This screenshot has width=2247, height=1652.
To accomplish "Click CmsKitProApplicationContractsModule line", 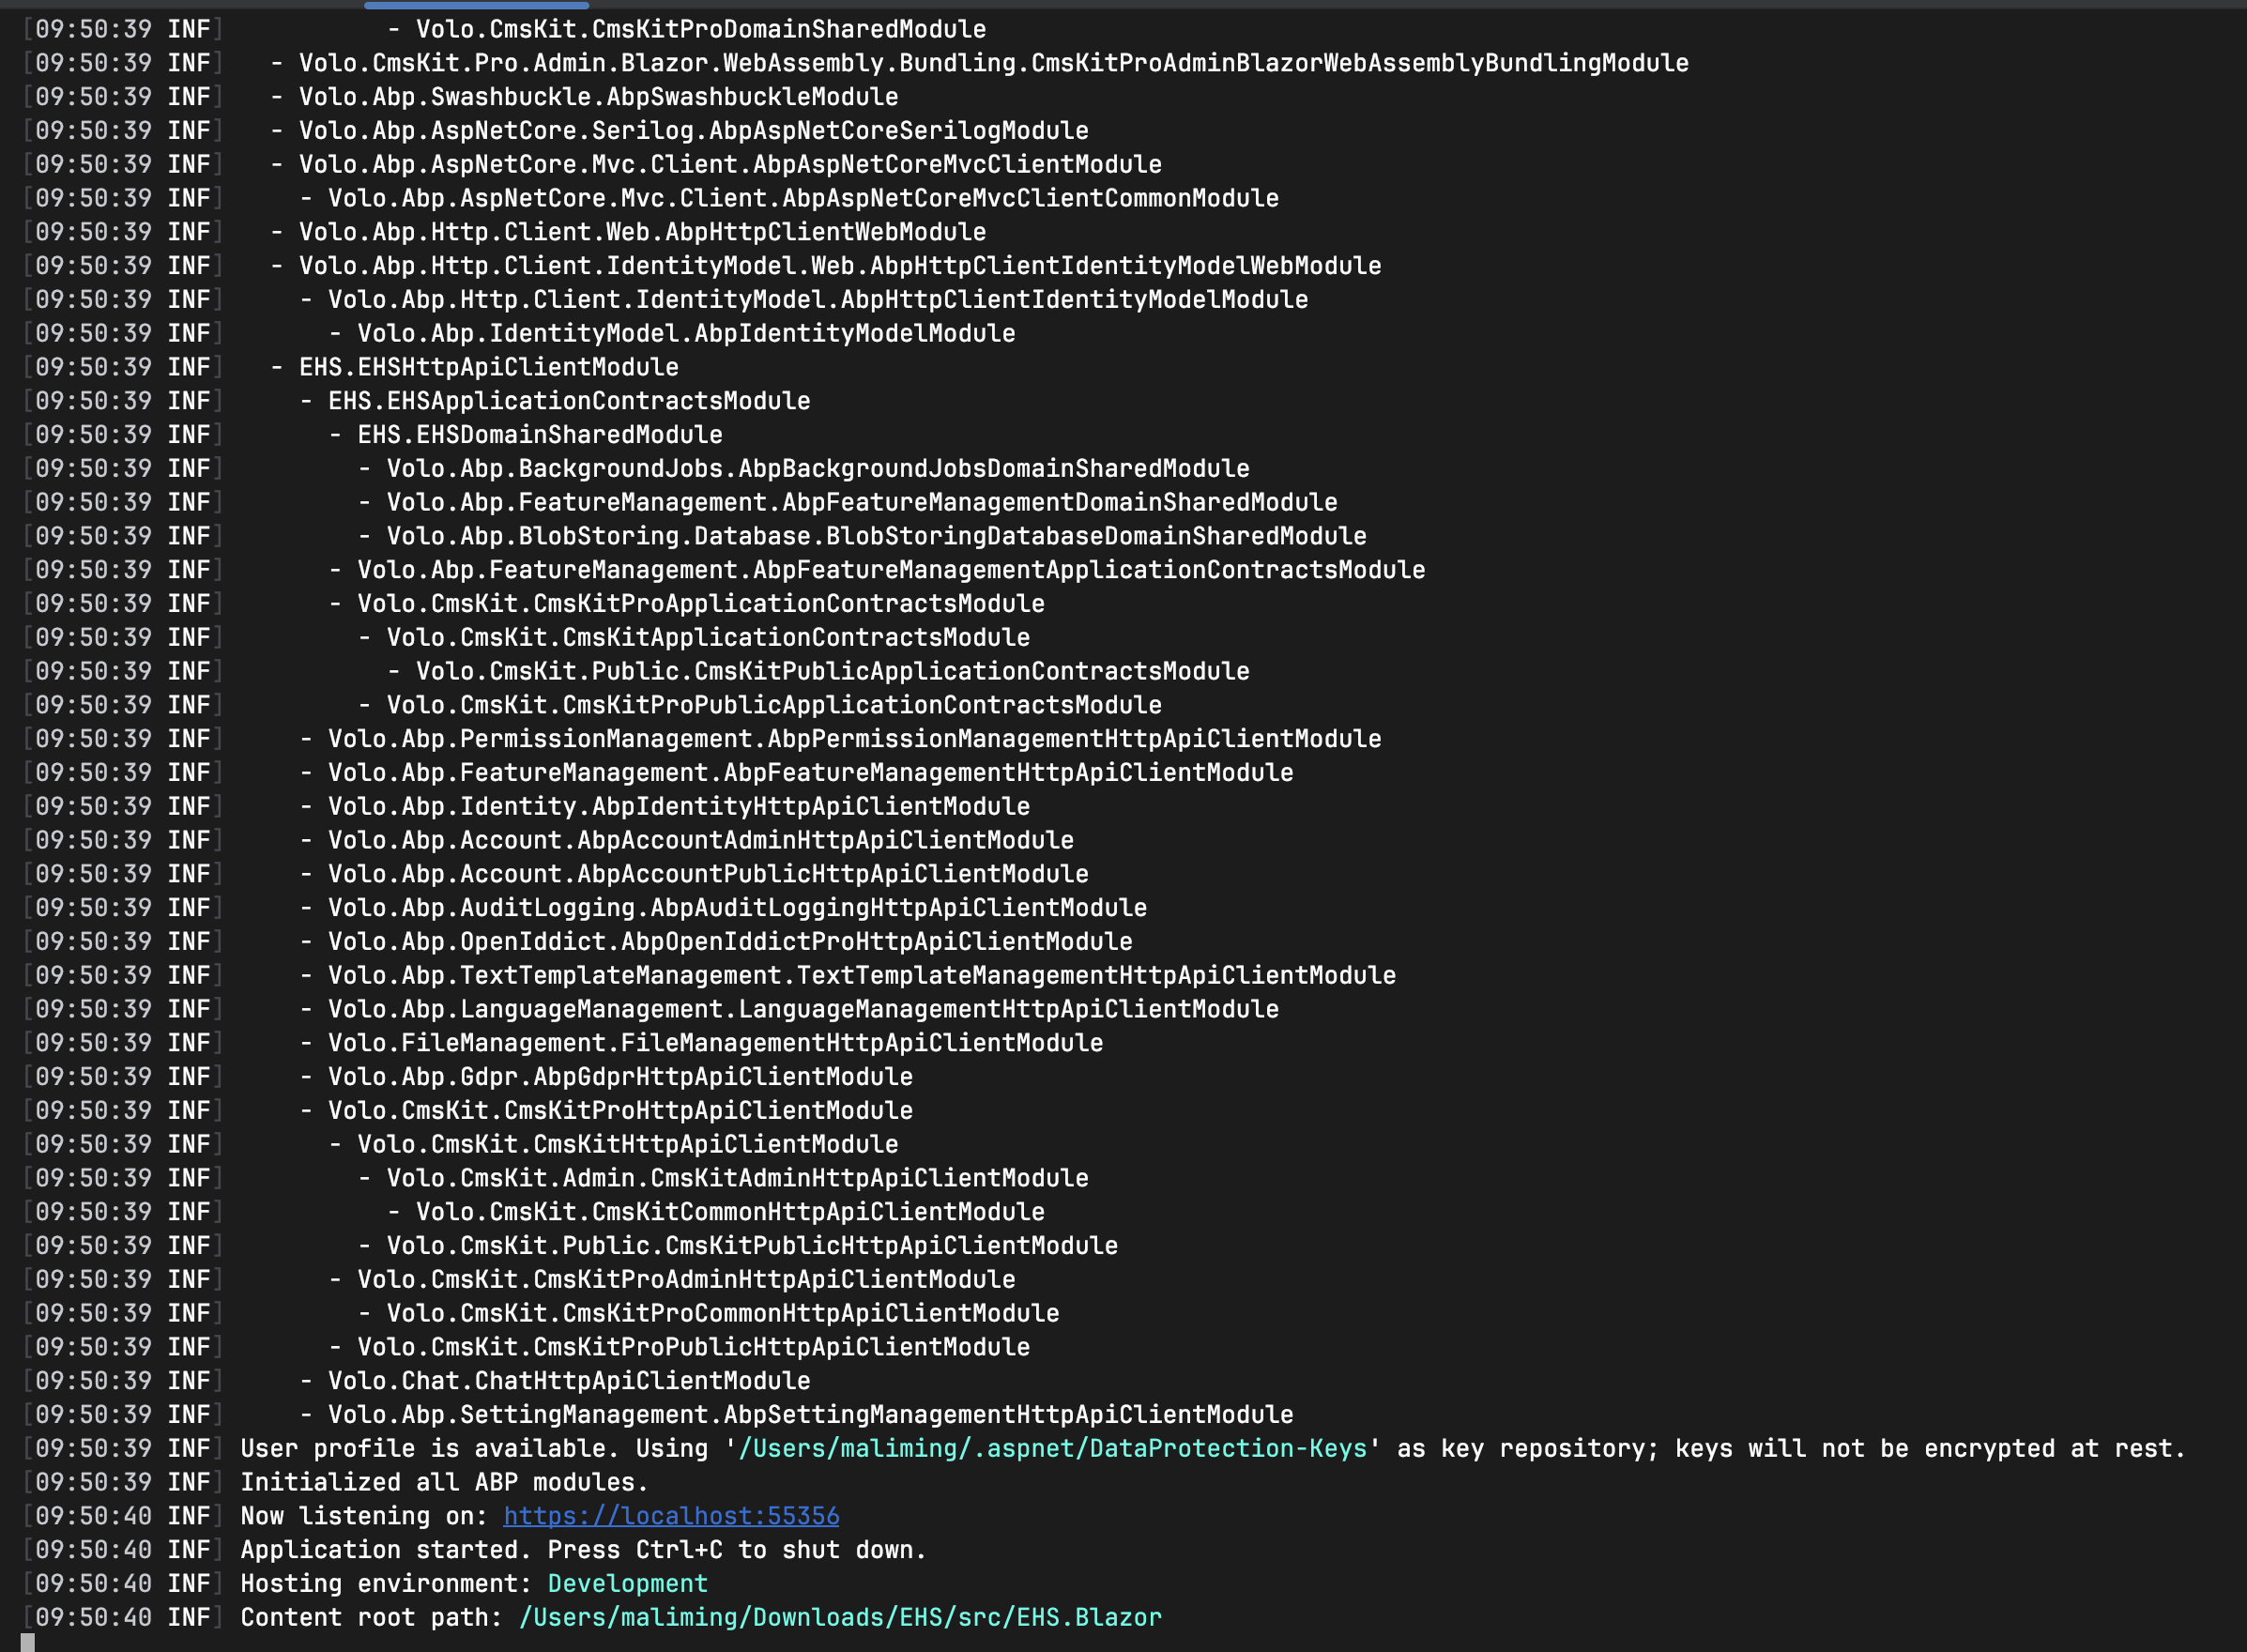I will (x=701, y=604).
